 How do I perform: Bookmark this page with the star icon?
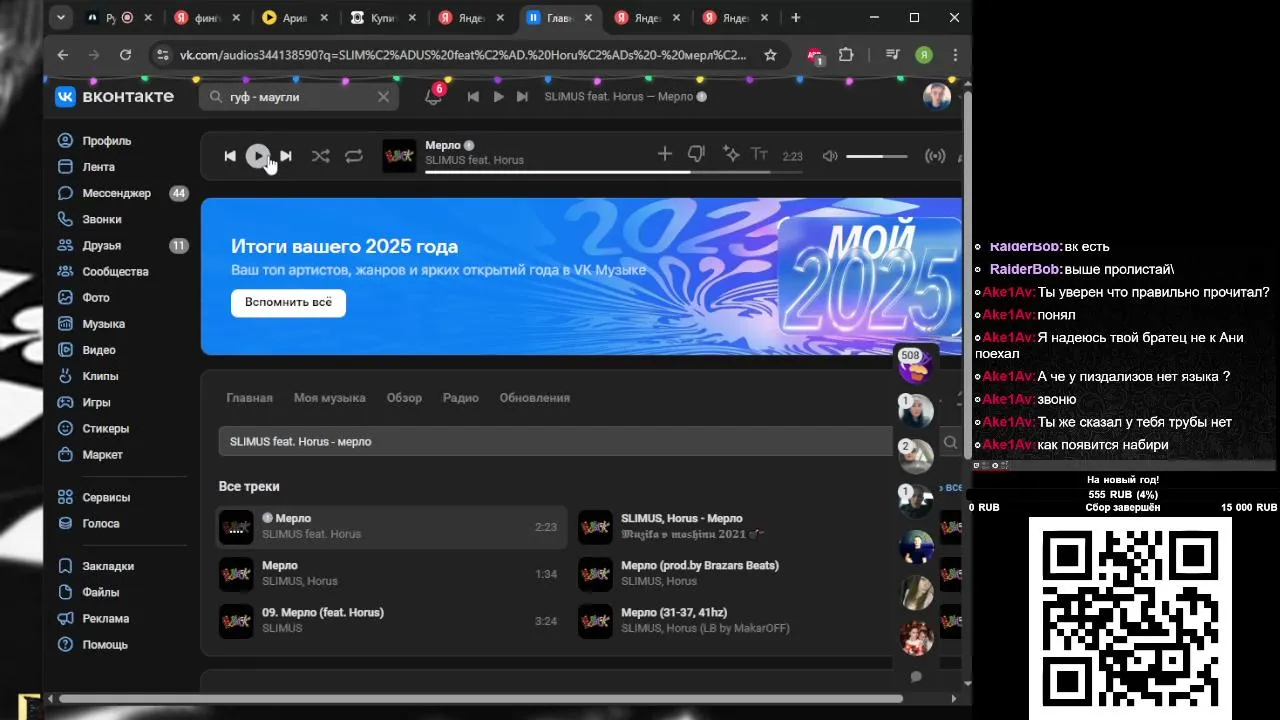[x=770, y=55]
